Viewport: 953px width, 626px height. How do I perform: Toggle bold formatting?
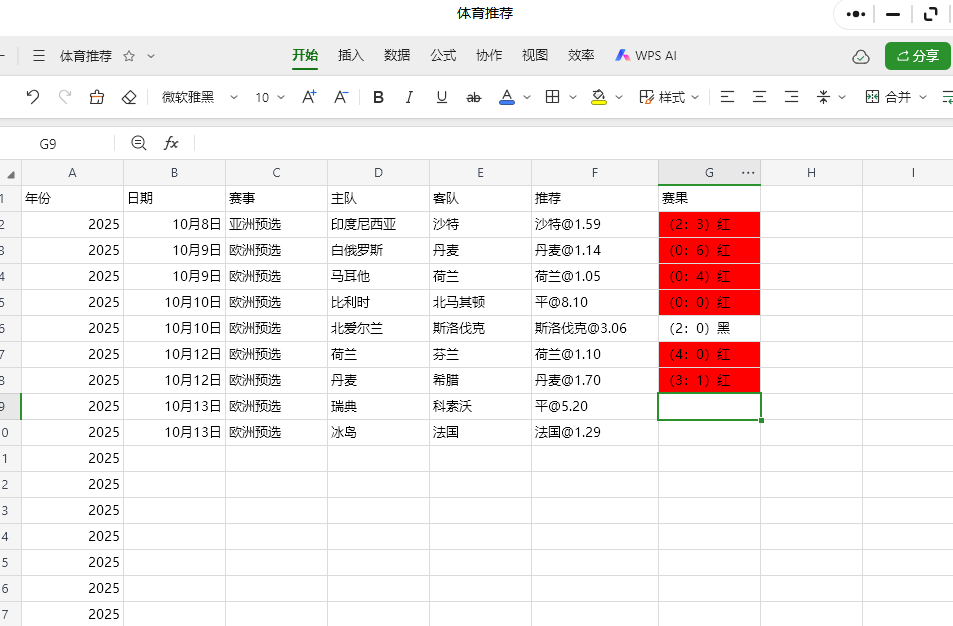pos(377,97)
